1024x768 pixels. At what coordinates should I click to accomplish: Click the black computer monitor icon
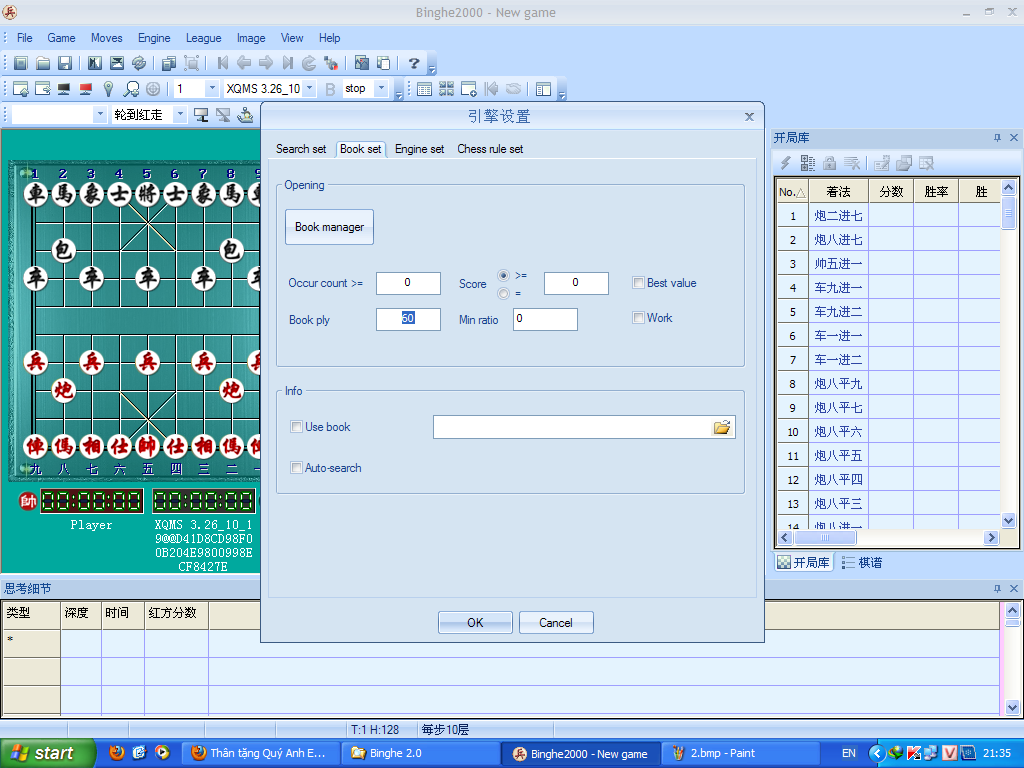tap(63, 89)
